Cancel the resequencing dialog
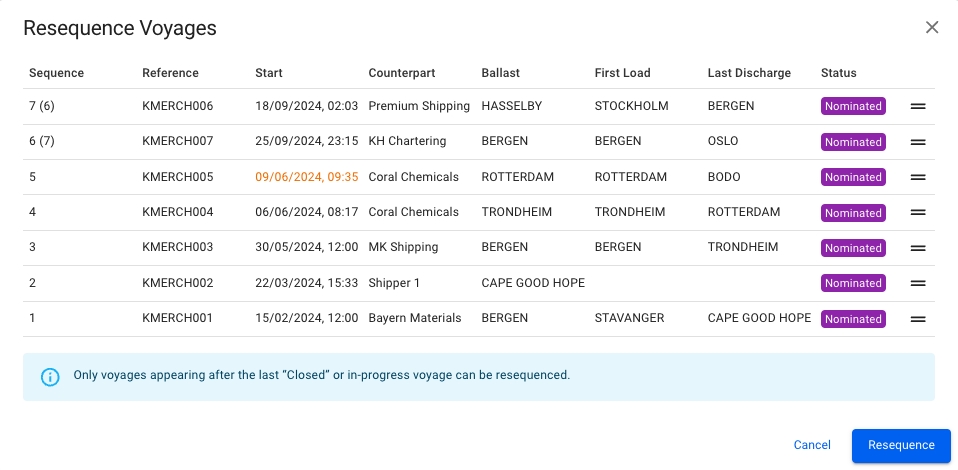 click(x=812, y=445)
